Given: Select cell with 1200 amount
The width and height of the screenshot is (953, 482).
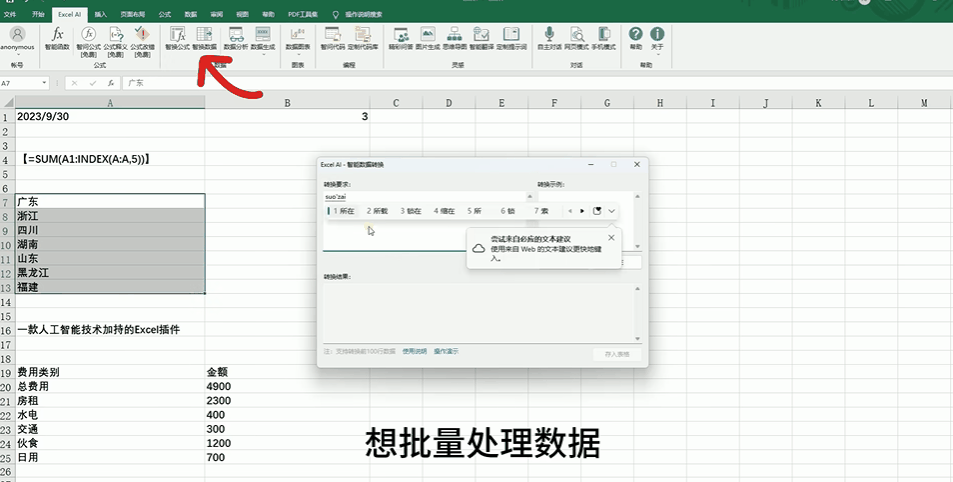Looking at the screenshot, I should coord(287,443).
